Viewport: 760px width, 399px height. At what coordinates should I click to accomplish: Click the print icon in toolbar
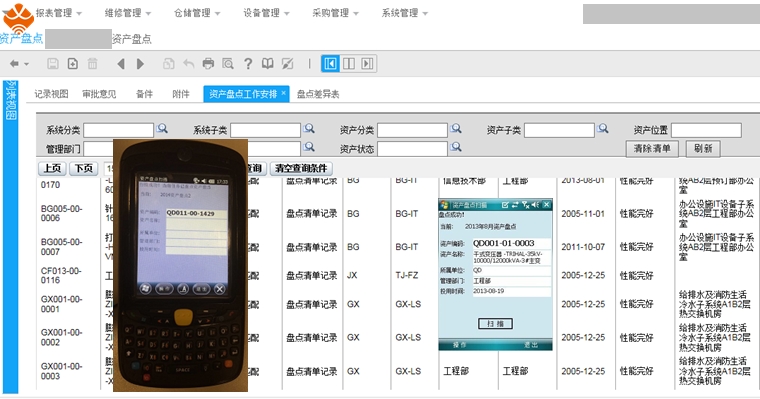208,64
